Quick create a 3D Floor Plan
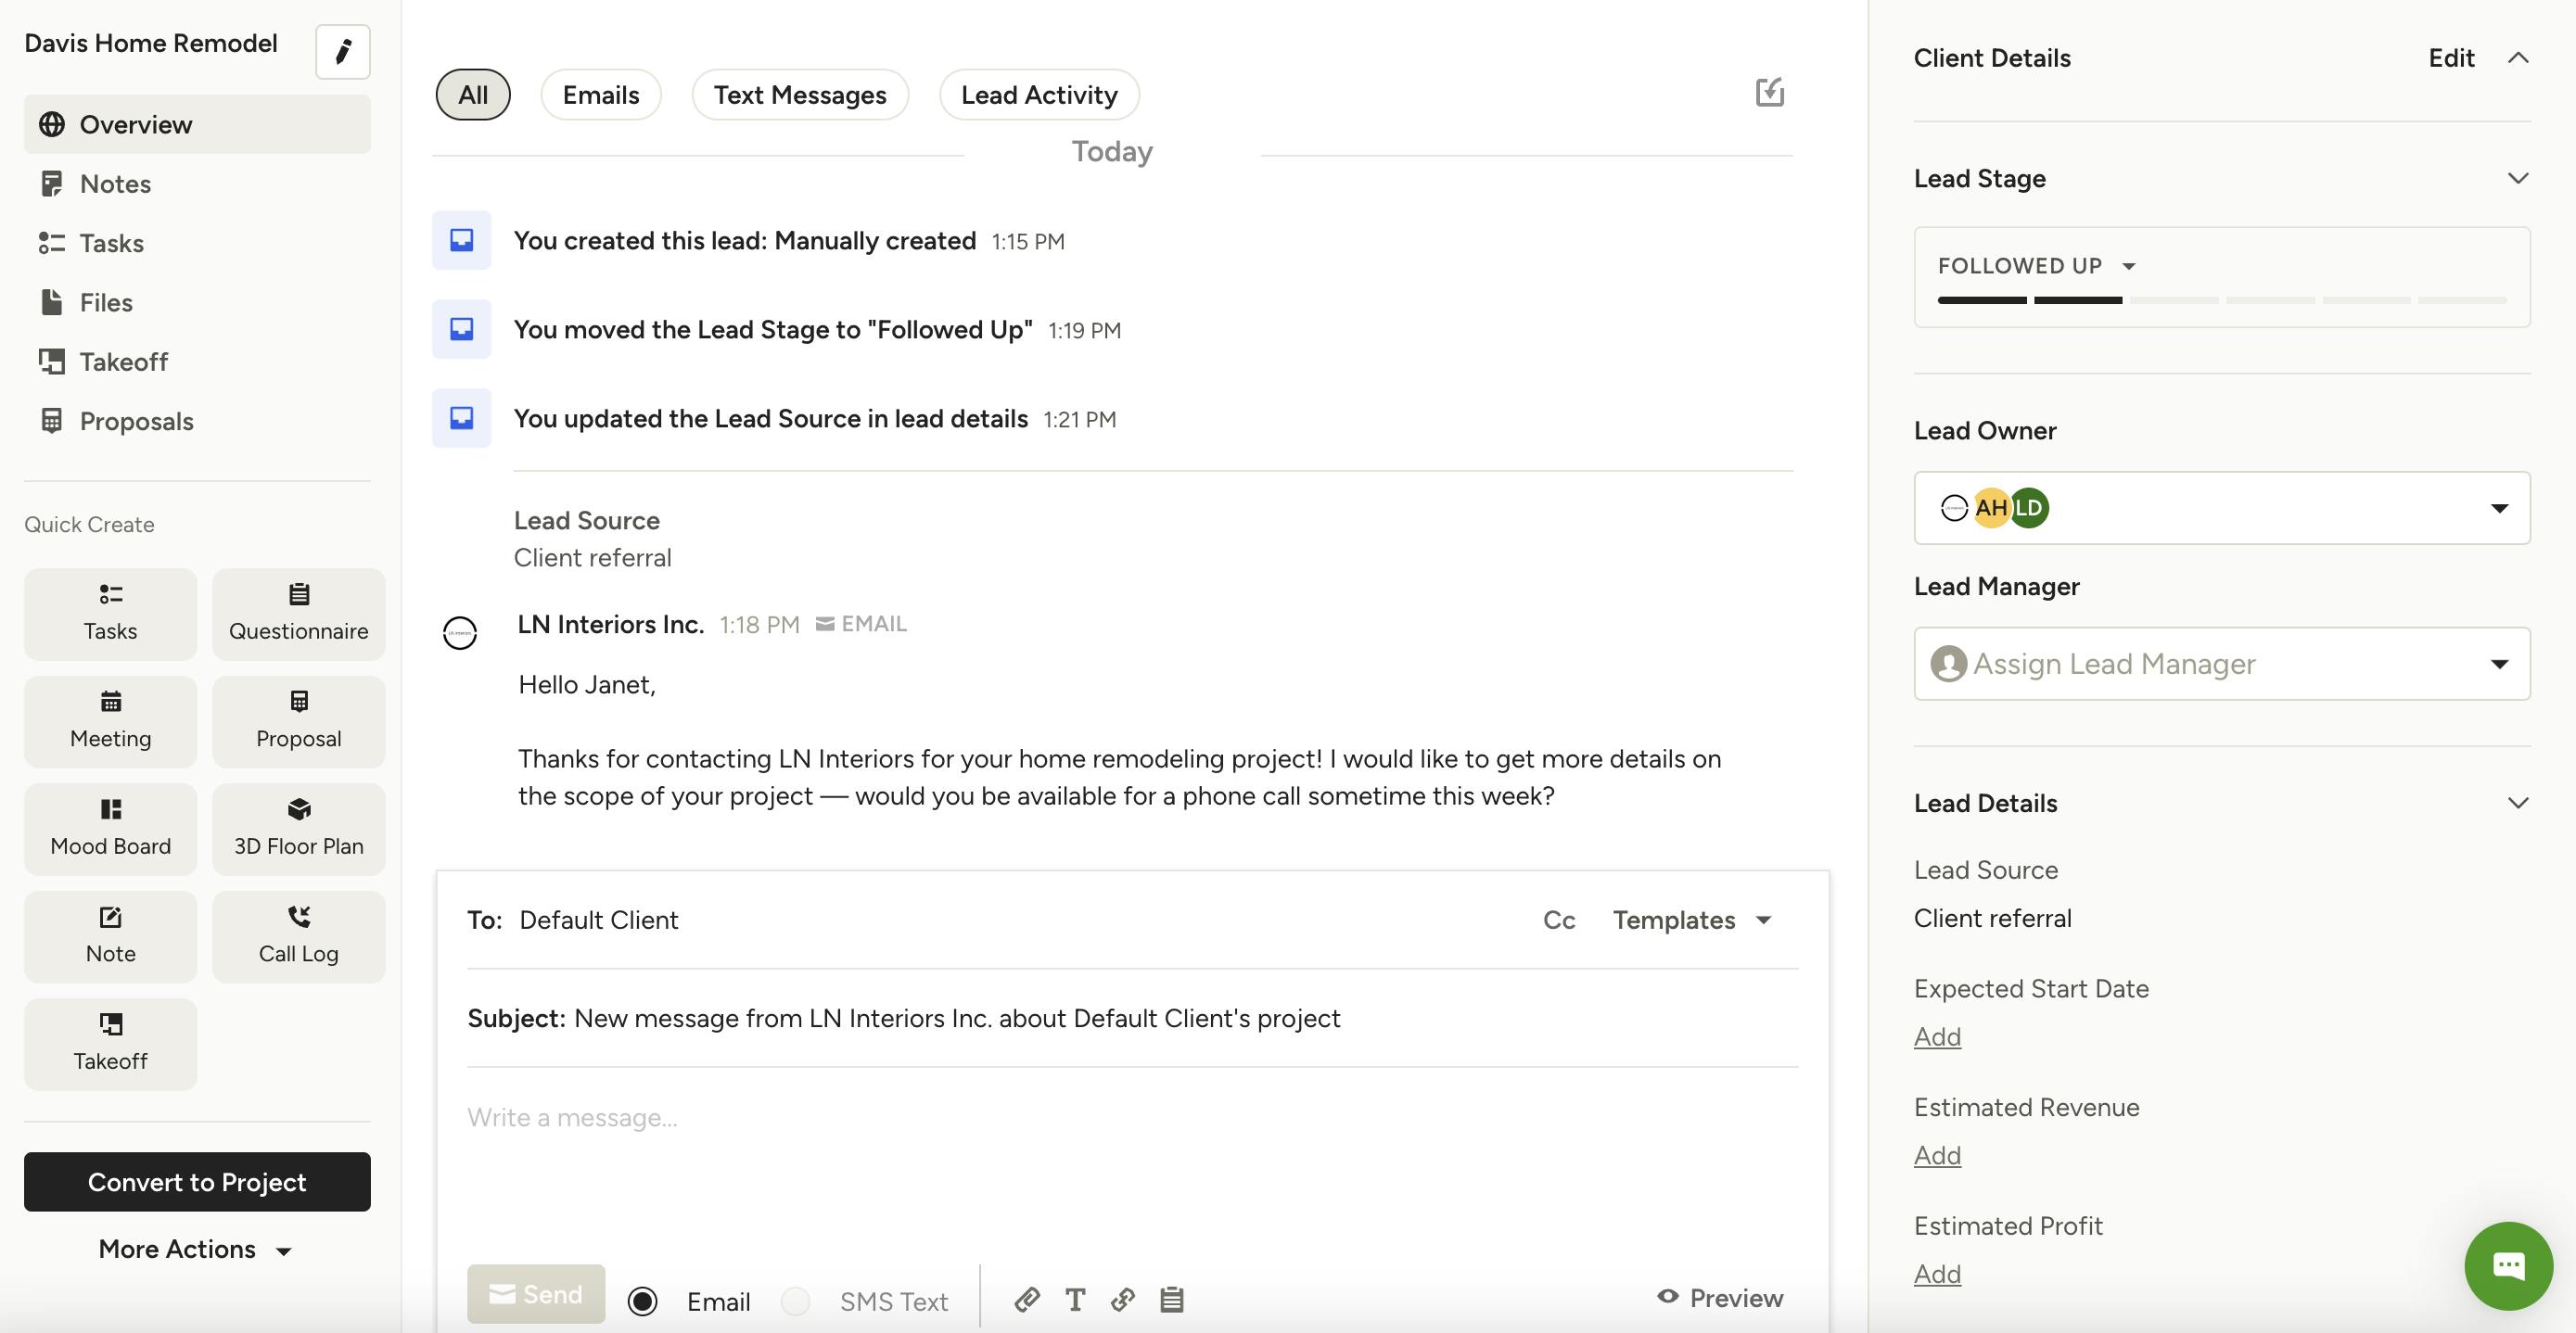 coord(298,829)
